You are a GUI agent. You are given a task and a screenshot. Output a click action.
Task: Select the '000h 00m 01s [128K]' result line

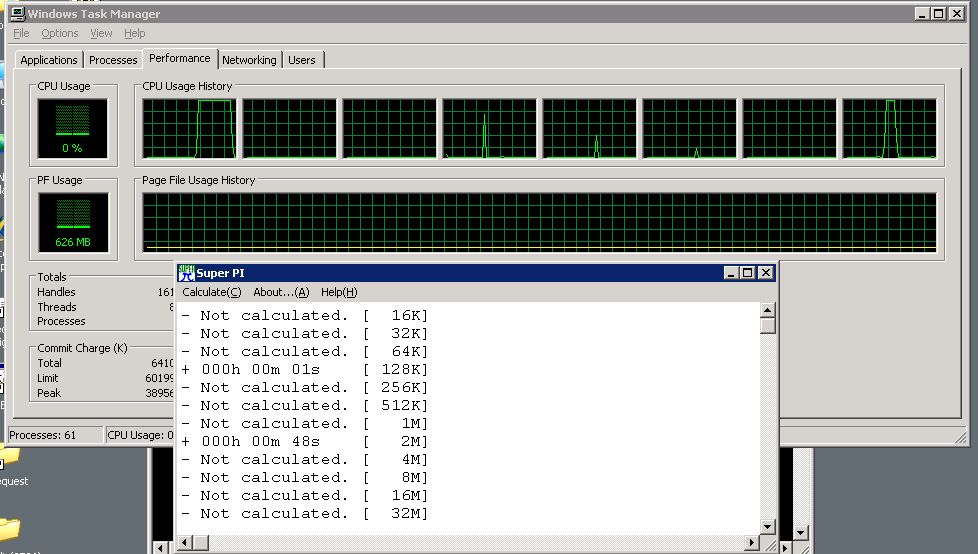[x=304, y=369]
